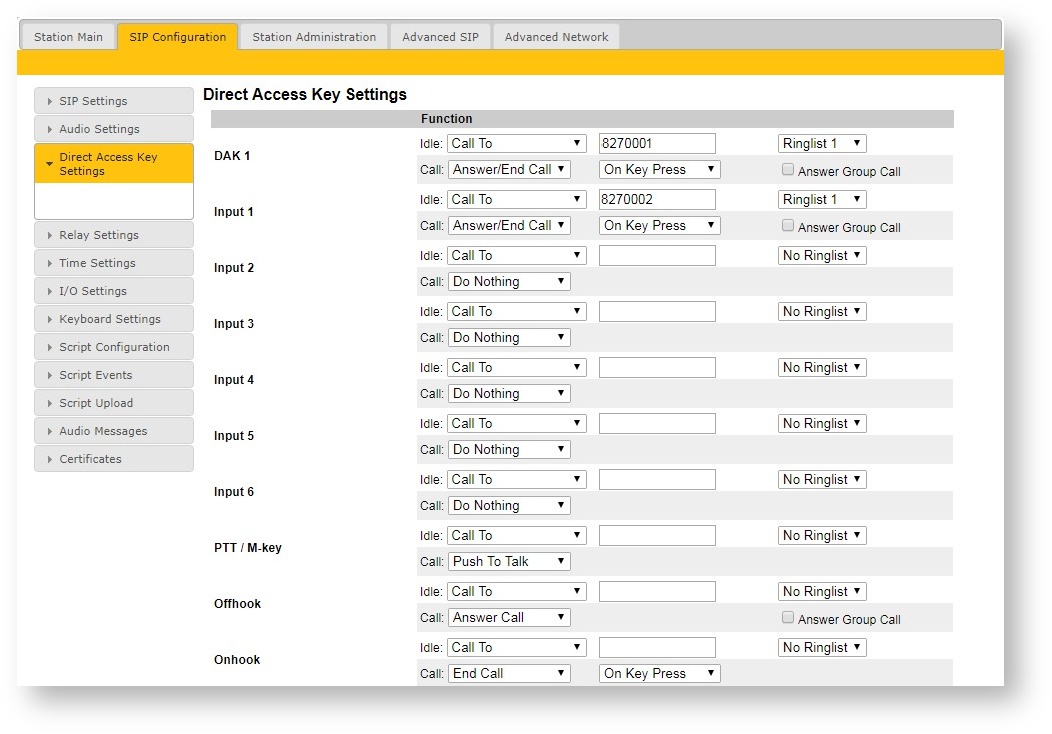The height and width of the screenshot is (734, 1052).
Task: Open DAK 1 Idle function dropdown
Action: pyautogui.click(x=516, y=143)
